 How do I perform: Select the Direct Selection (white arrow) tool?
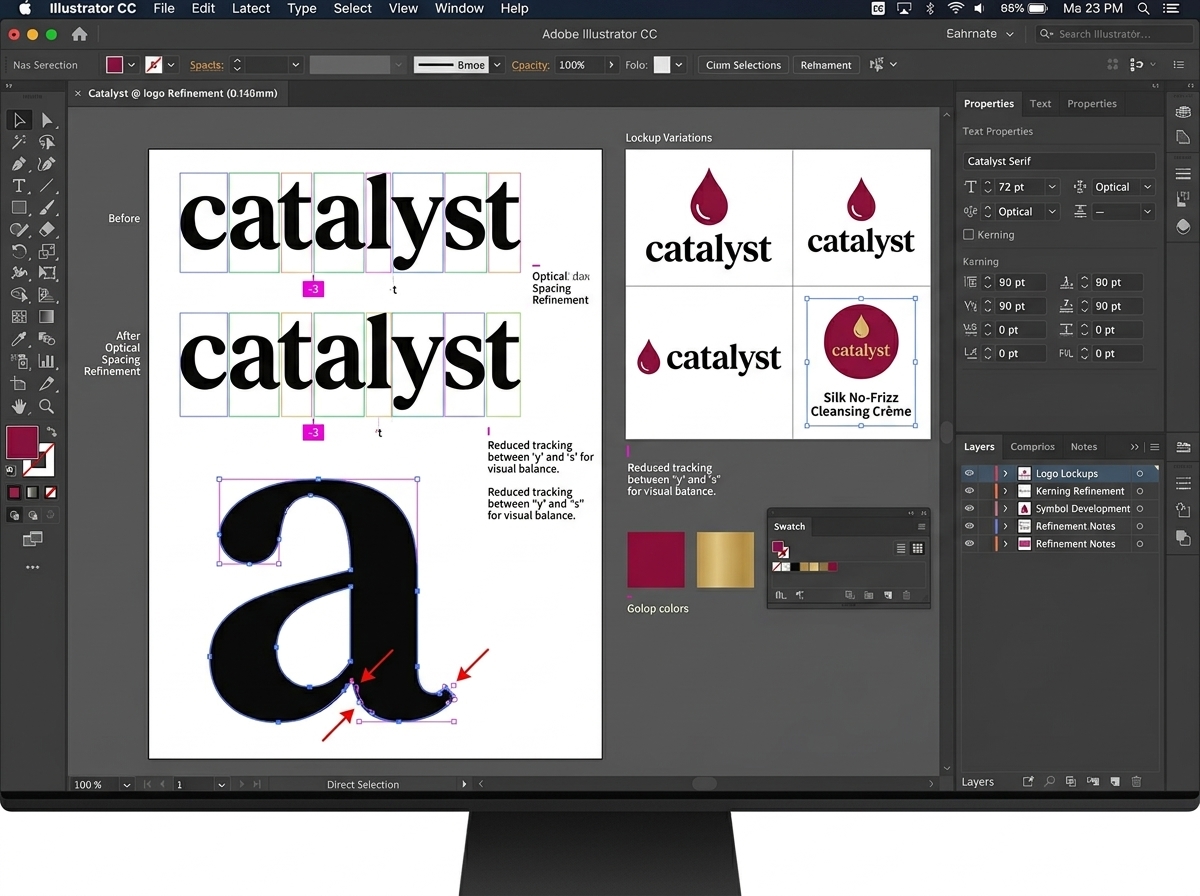point(46,120)
